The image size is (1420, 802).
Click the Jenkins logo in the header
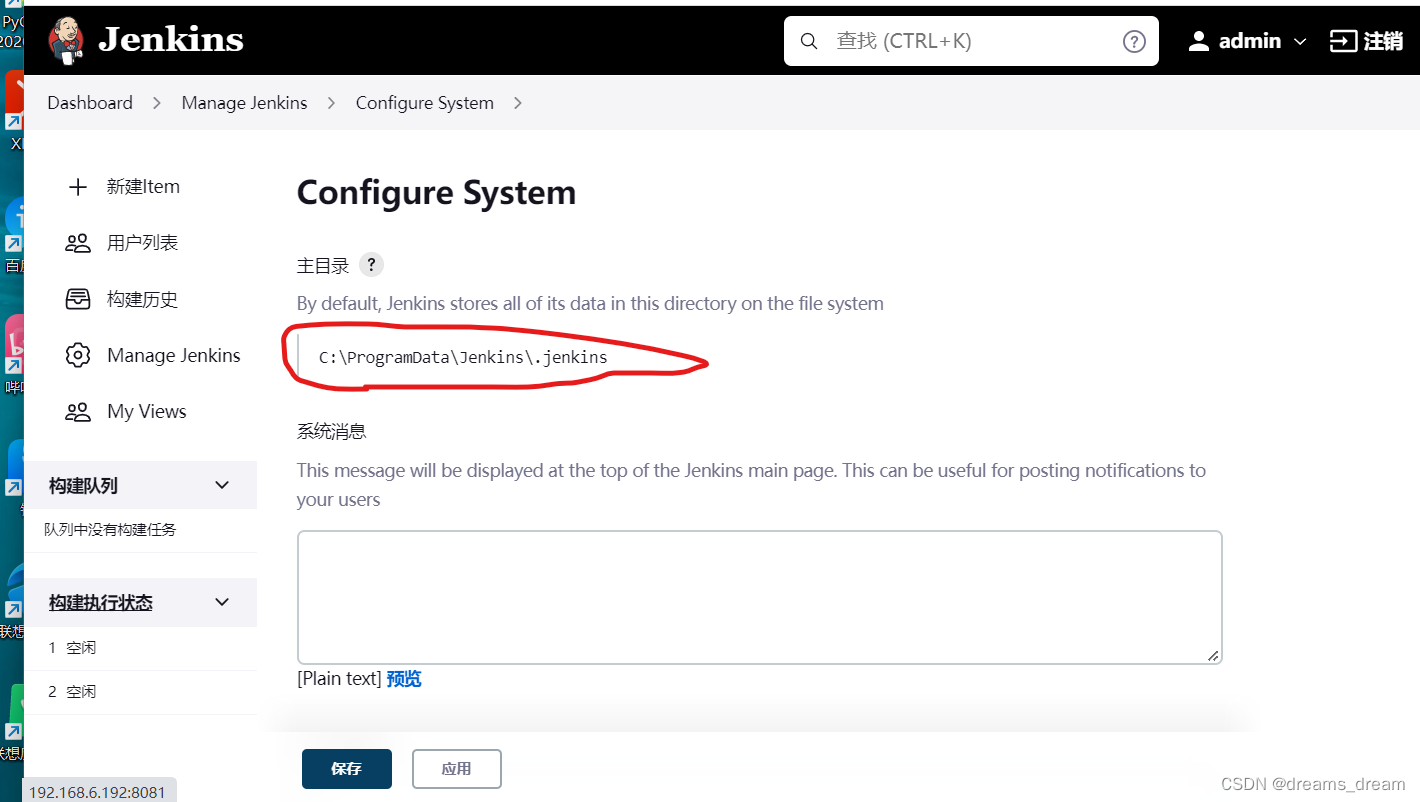[66, 40]
